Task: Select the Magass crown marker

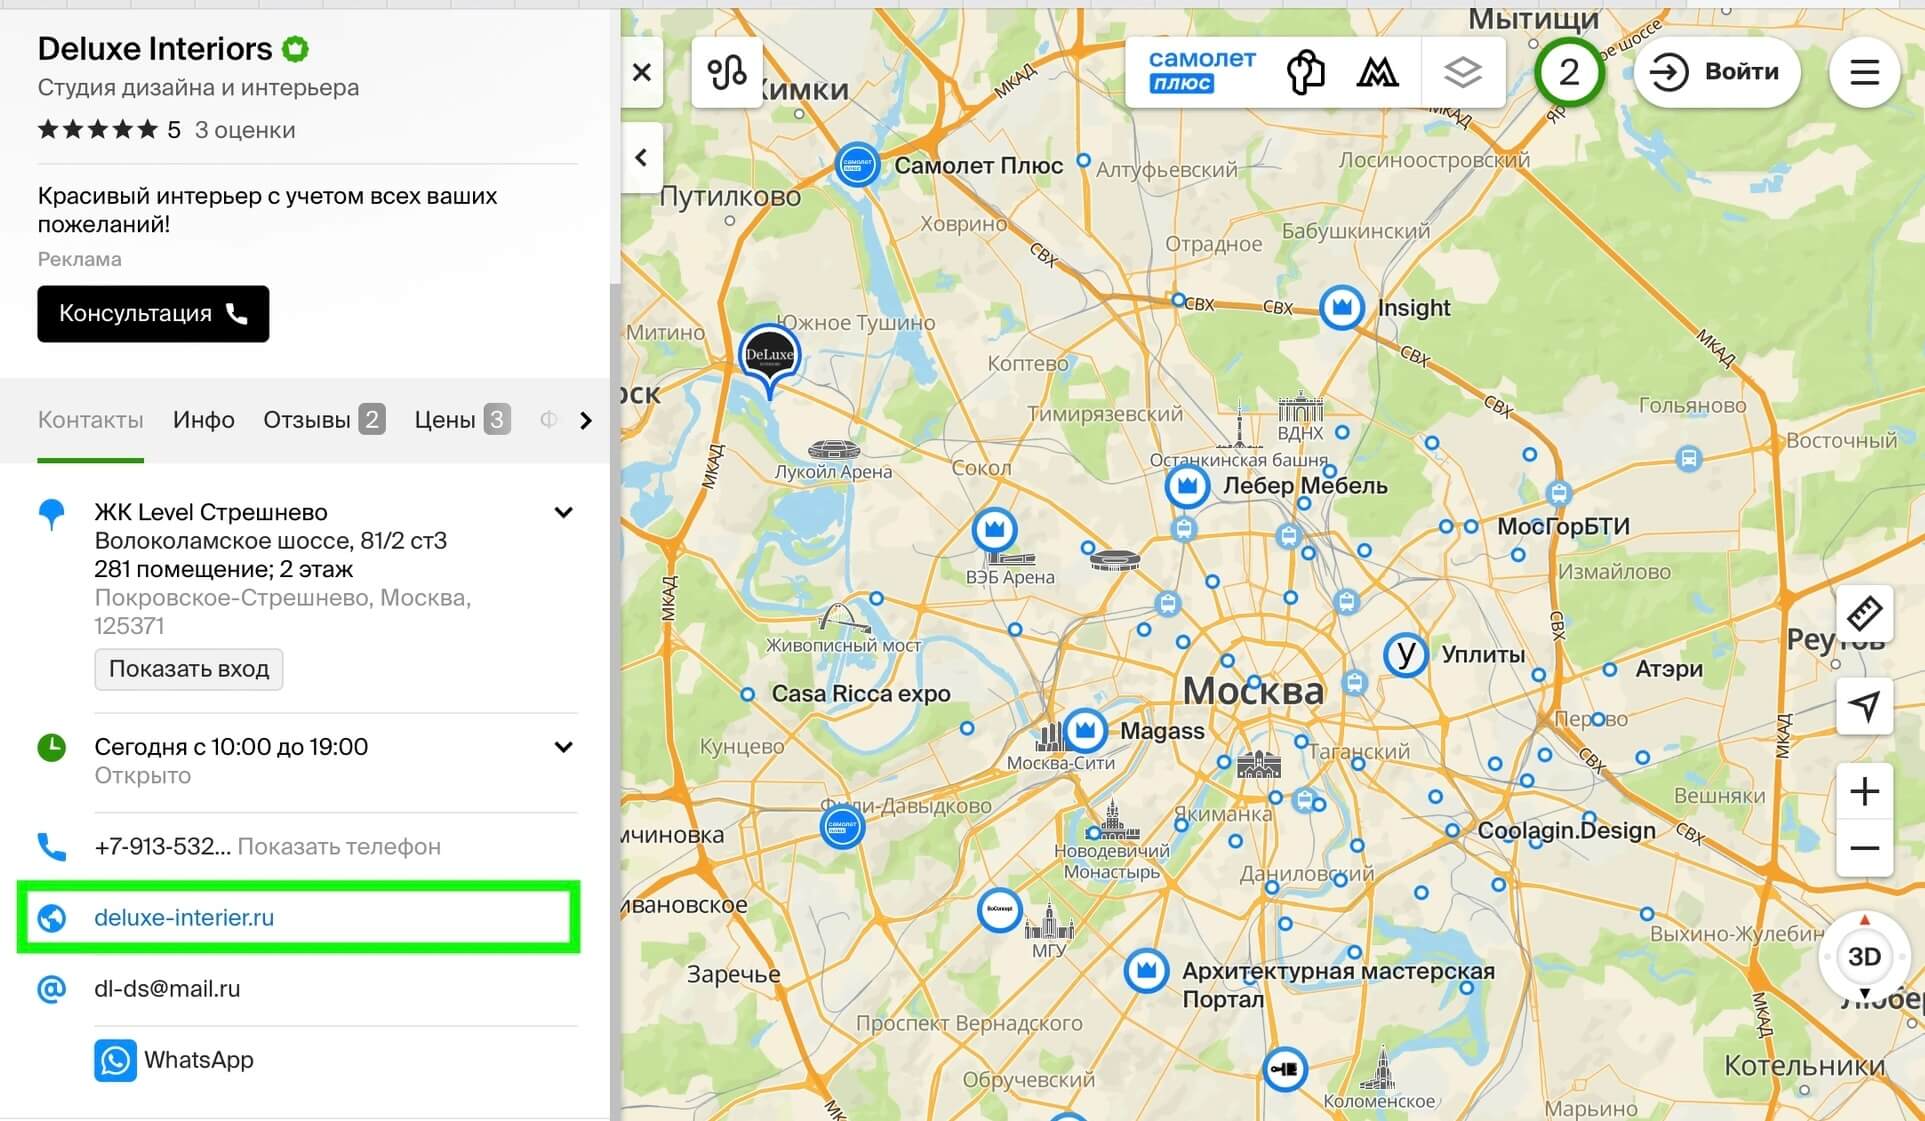Action: pos(1084,730)
